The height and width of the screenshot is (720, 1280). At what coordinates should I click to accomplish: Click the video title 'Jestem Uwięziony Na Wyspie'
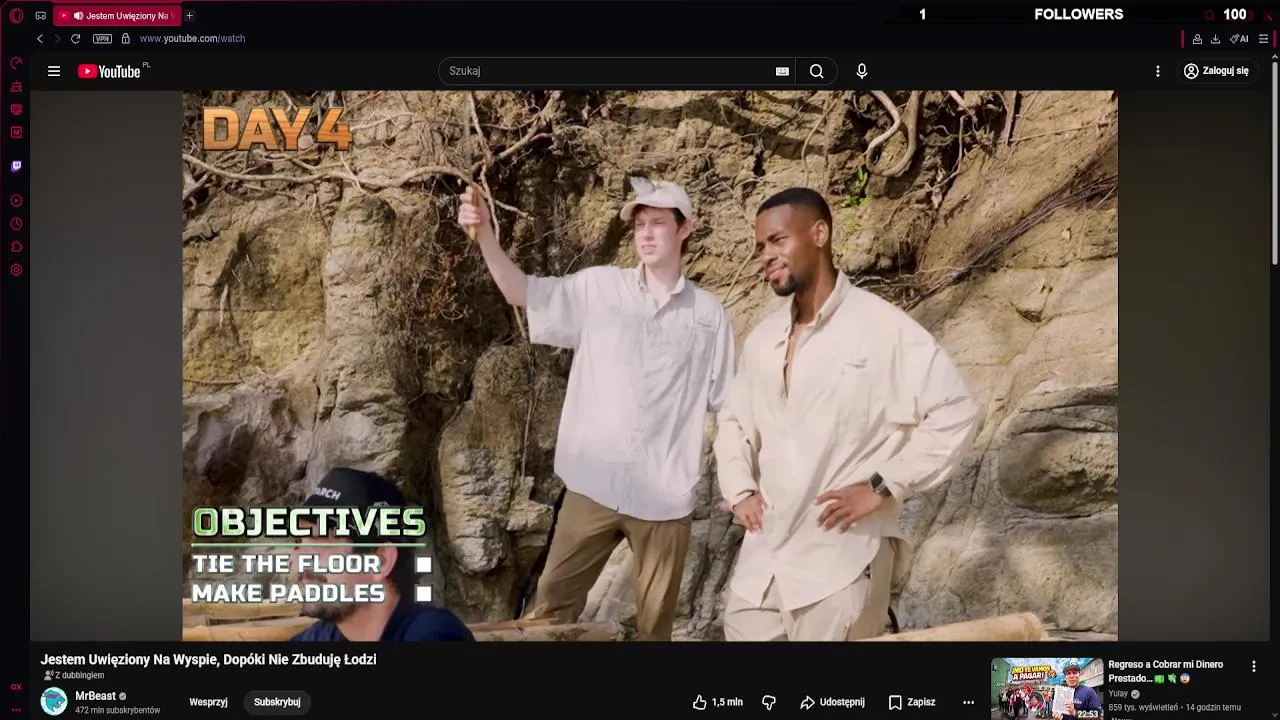pyautogui.click(x=208, y=660)
